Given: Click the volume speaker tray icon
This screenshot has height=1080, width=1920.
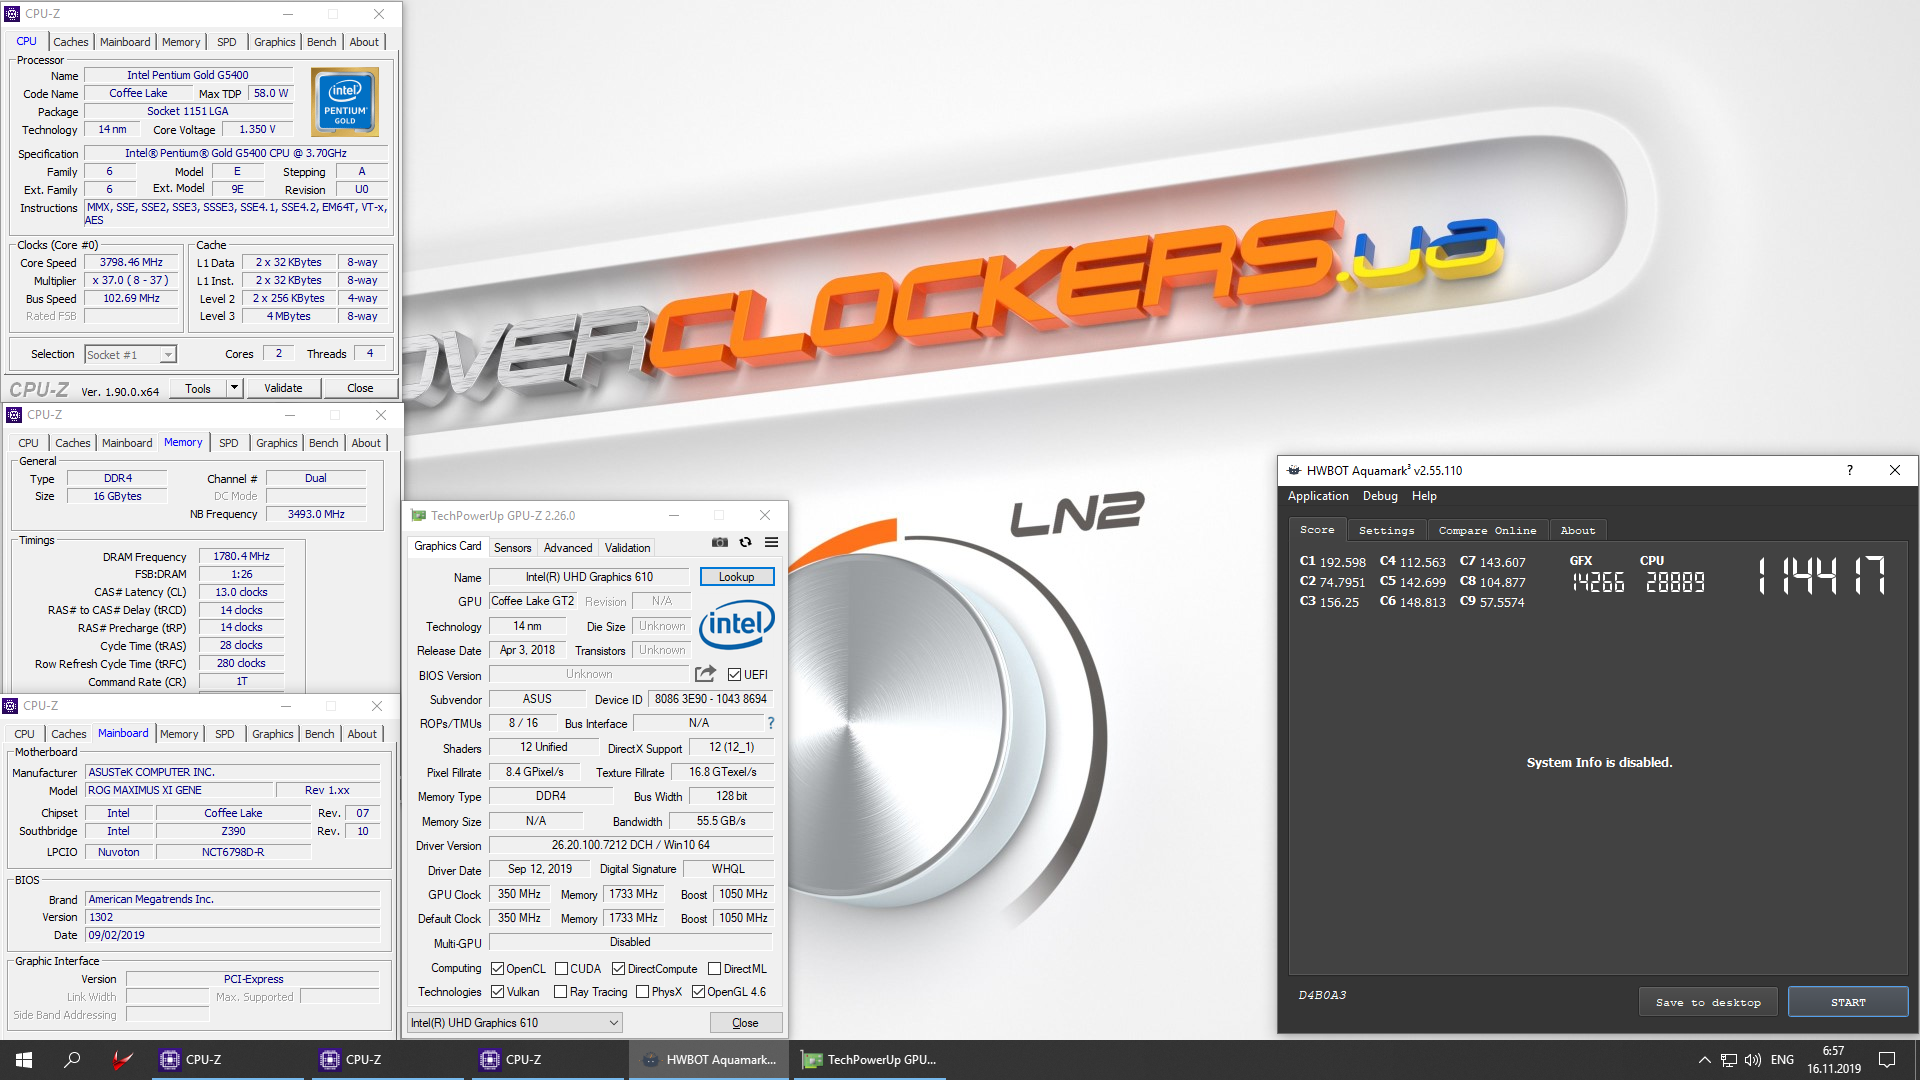Looking at the screenshot, I should point(1753,1060).
